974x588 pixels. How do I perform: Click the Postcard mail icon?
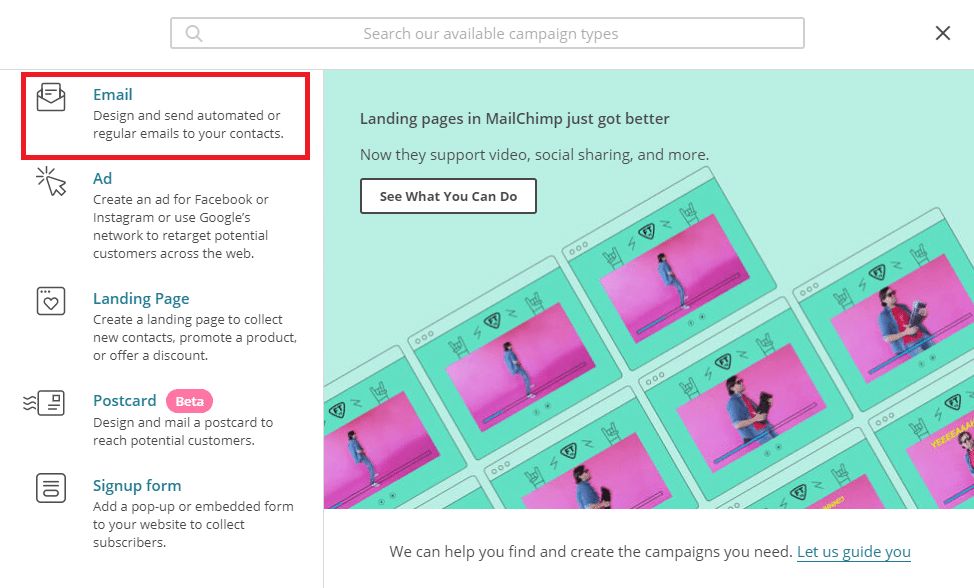[44, 403]
